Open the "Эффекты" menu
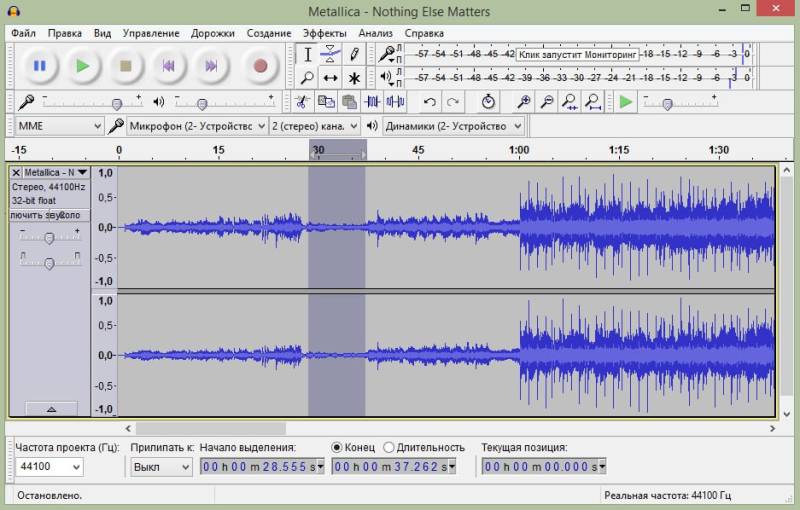Image resolution: width=800 pixels, height=510 pixels. (324, 33)
